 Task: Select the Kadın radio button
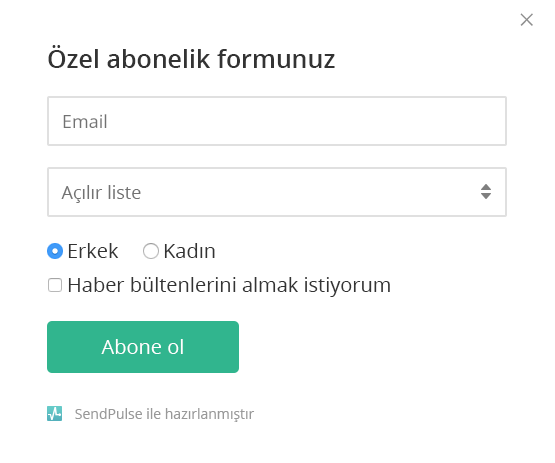pyautogui.click(x=151, y=251)
